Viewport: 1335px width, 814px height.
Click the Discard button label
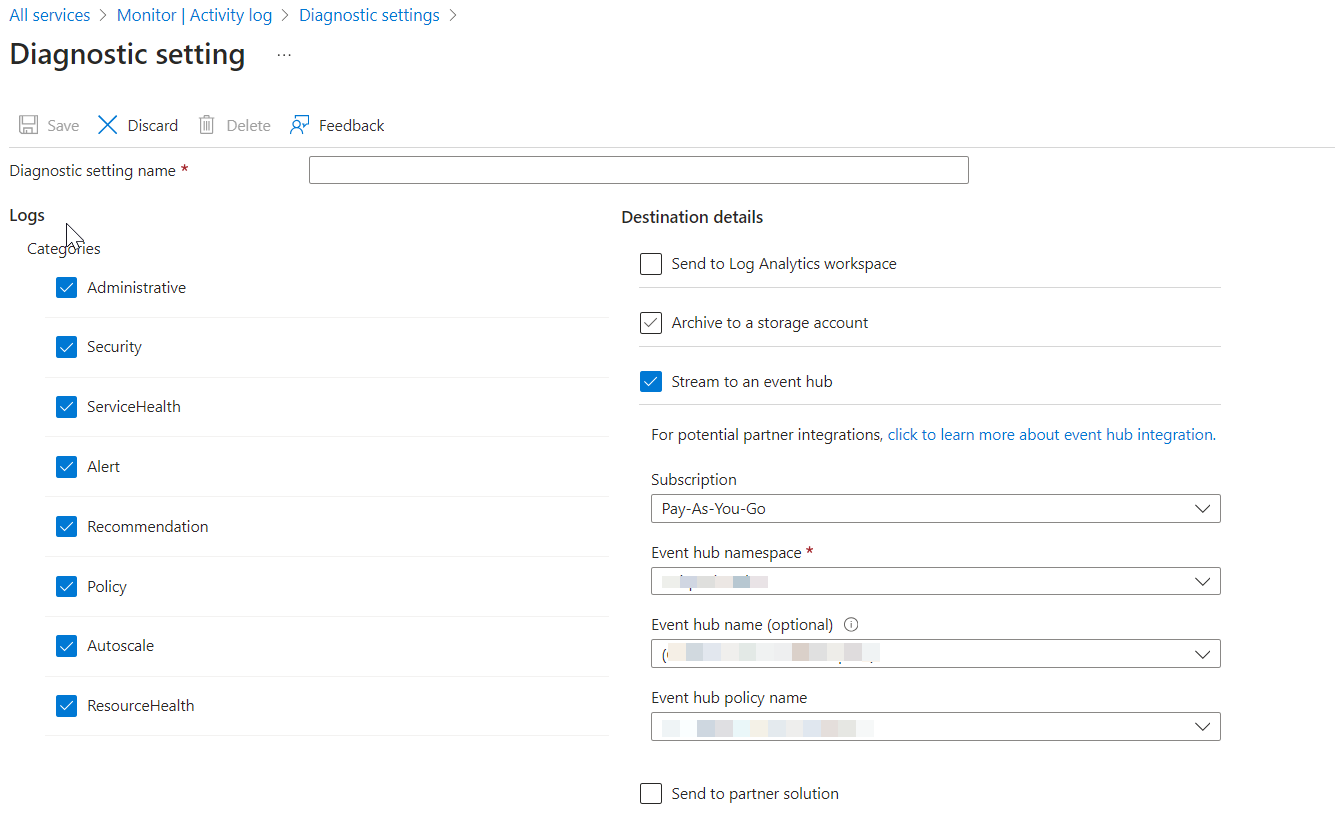click(153, 126)
